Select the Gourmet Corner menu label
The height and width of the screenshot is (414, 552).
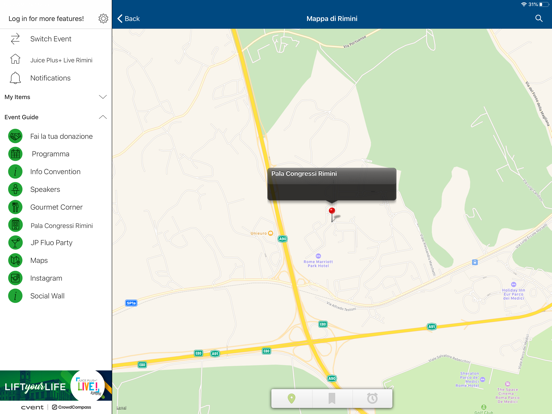(56, 207)
